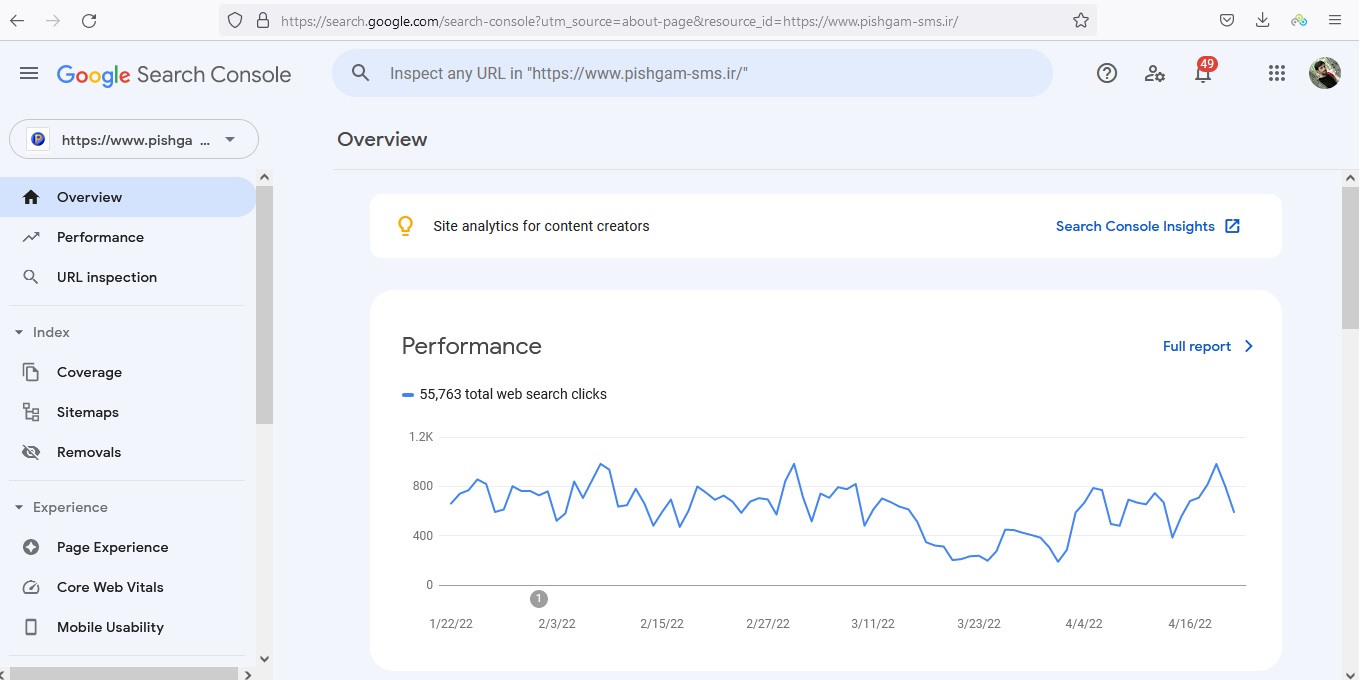Image resolution: width=1364 pixels, height=680 pixels.
Task: Open notifications bell with 49 badge
Action: click(x=1203, y=71)
